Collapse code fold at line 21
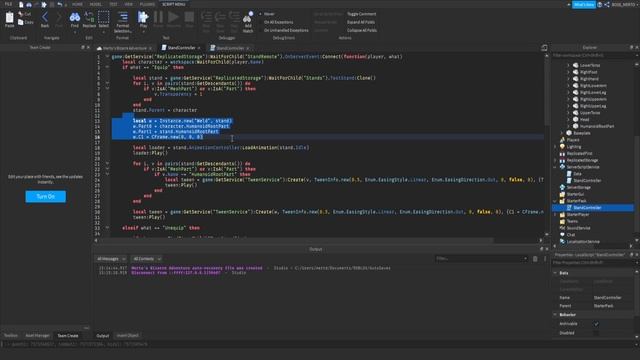The height and width of the screenshot is (360, 640). 107,163
